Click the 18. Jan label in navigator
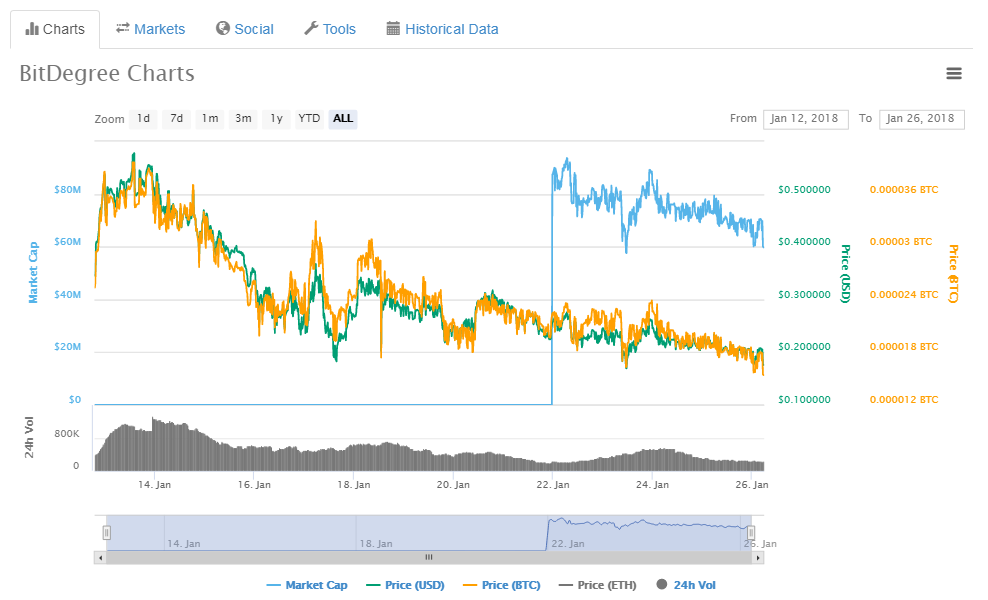 [x=376, y=543]
